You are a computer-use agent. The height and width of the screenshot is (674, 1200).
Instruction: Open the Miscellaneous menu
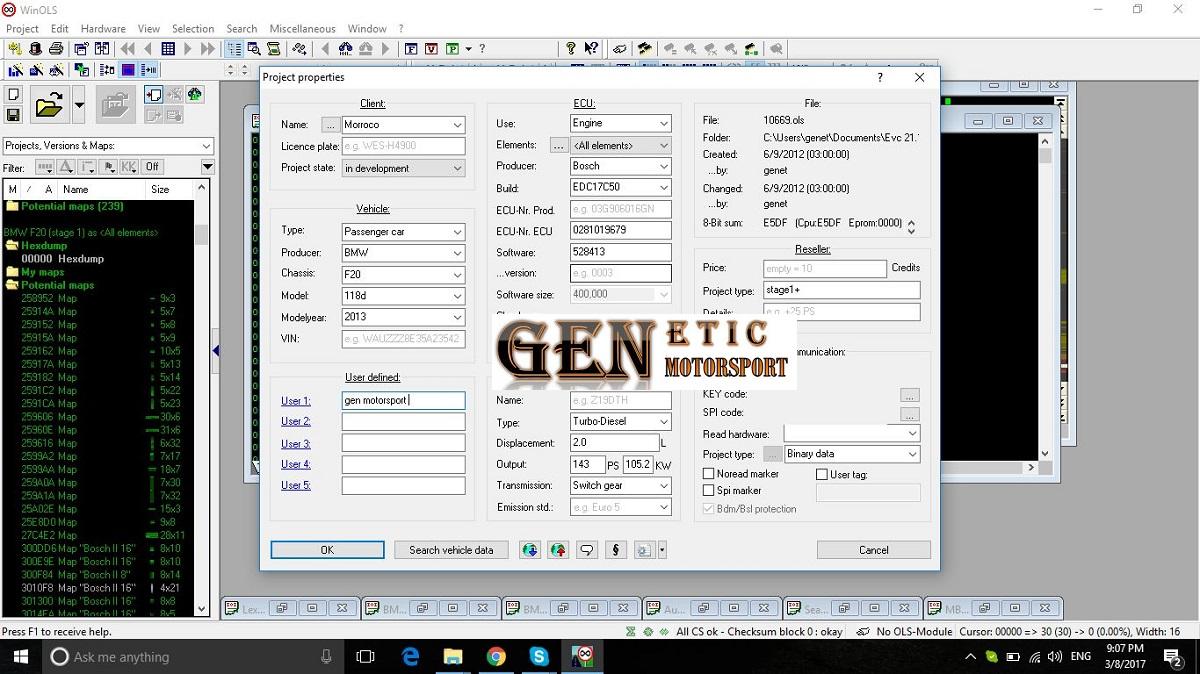click(302, 29)
